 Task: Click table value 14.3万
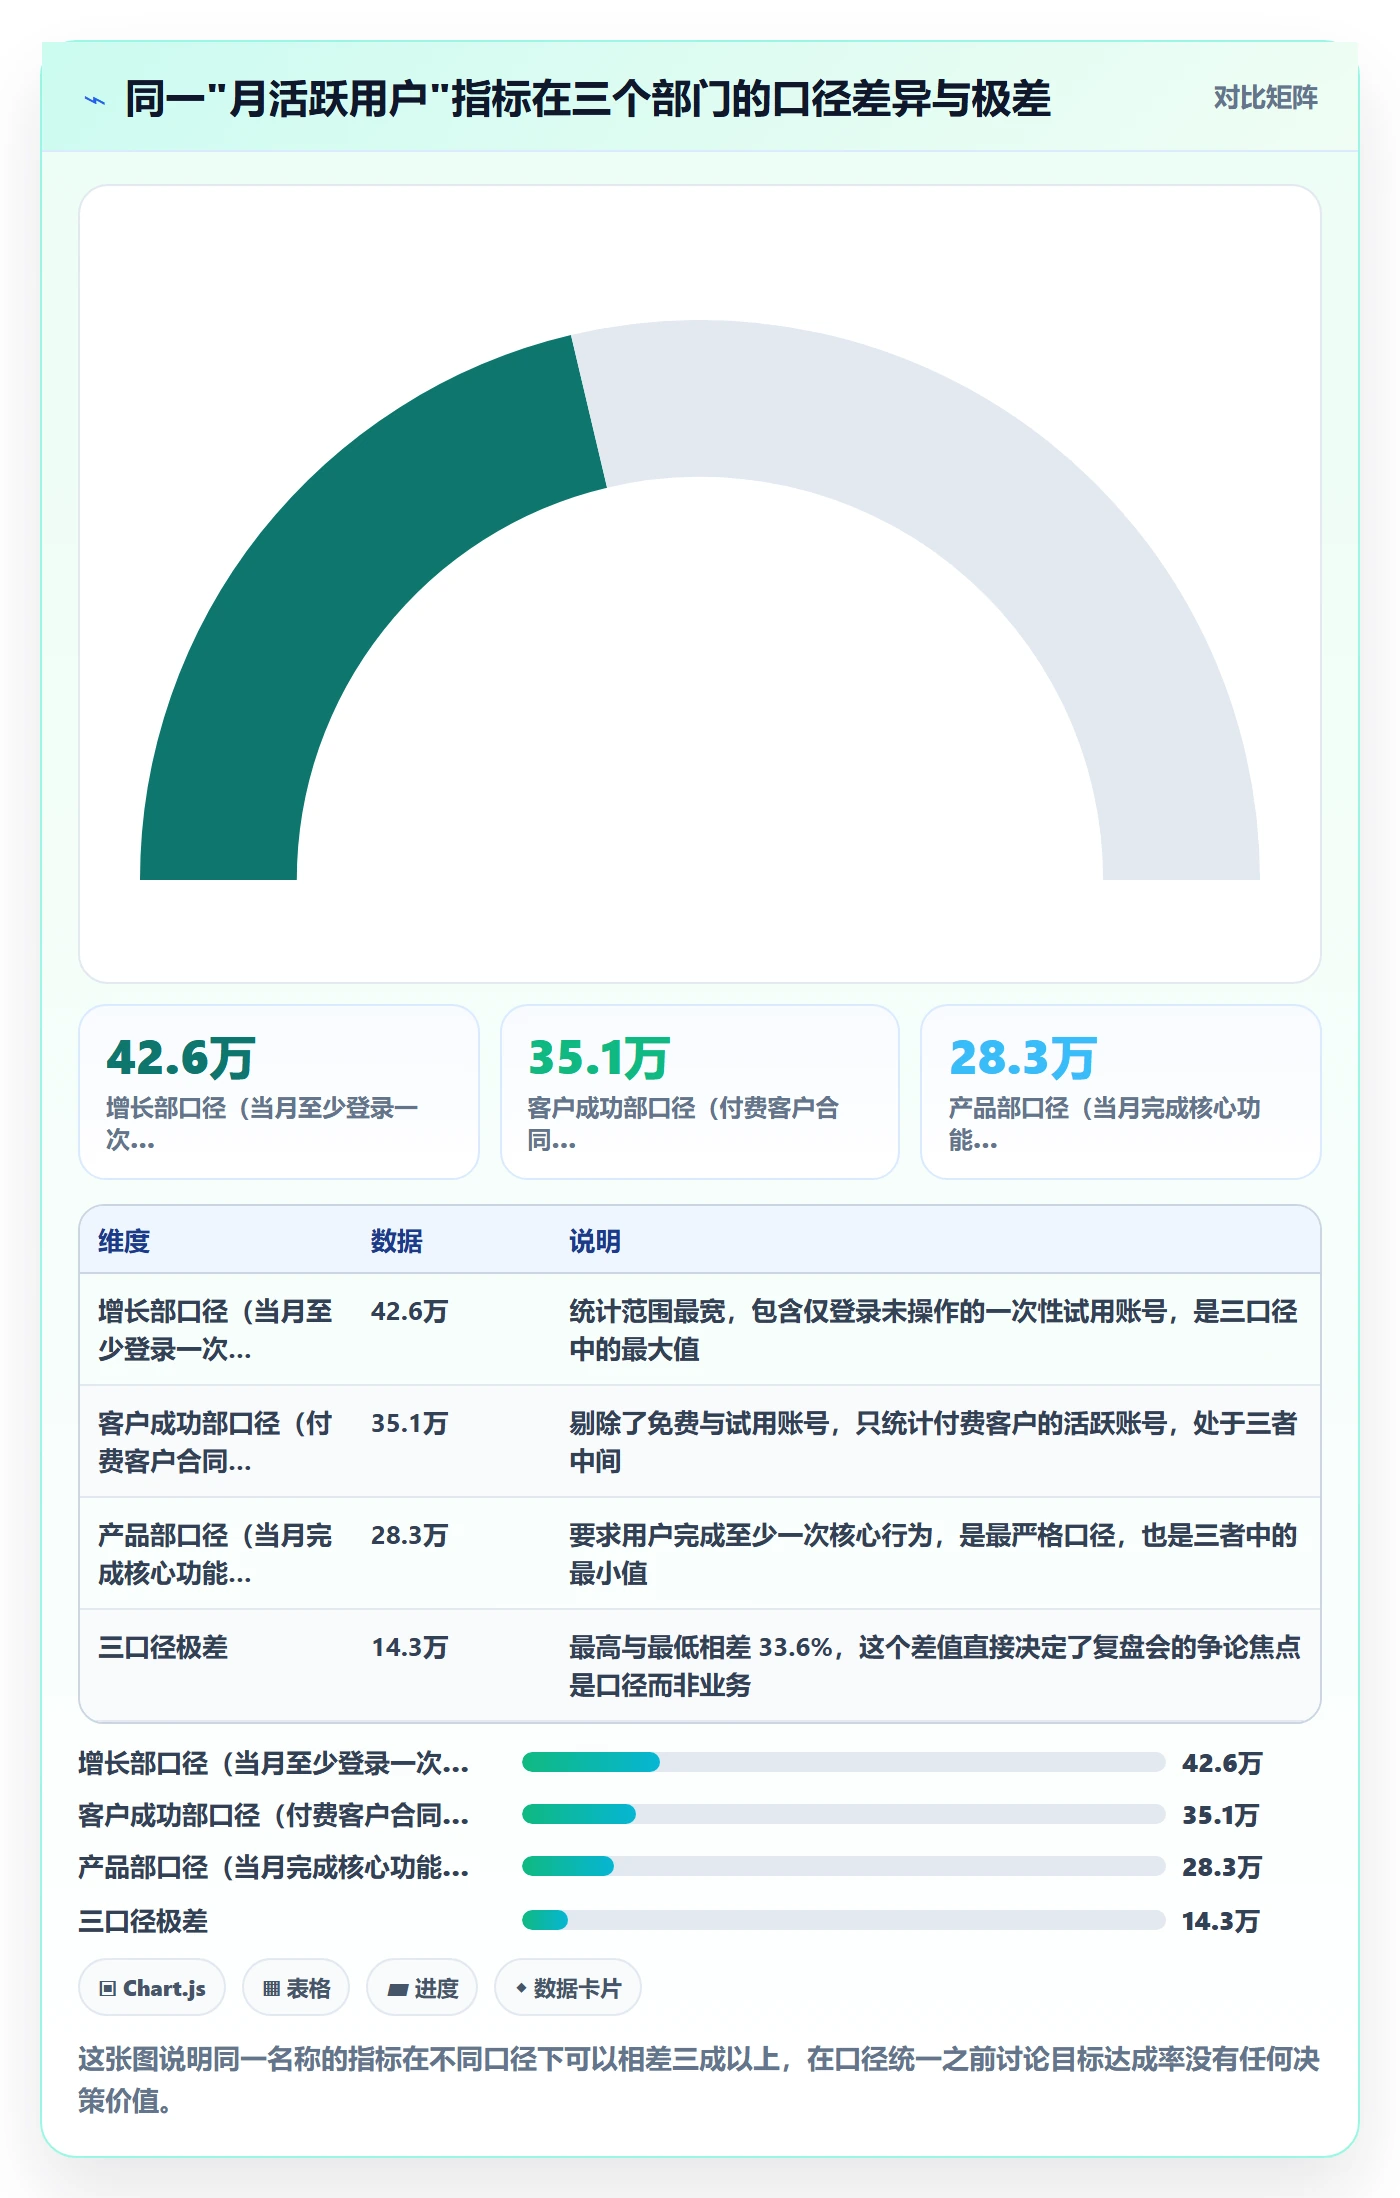tap(409, 1647)
